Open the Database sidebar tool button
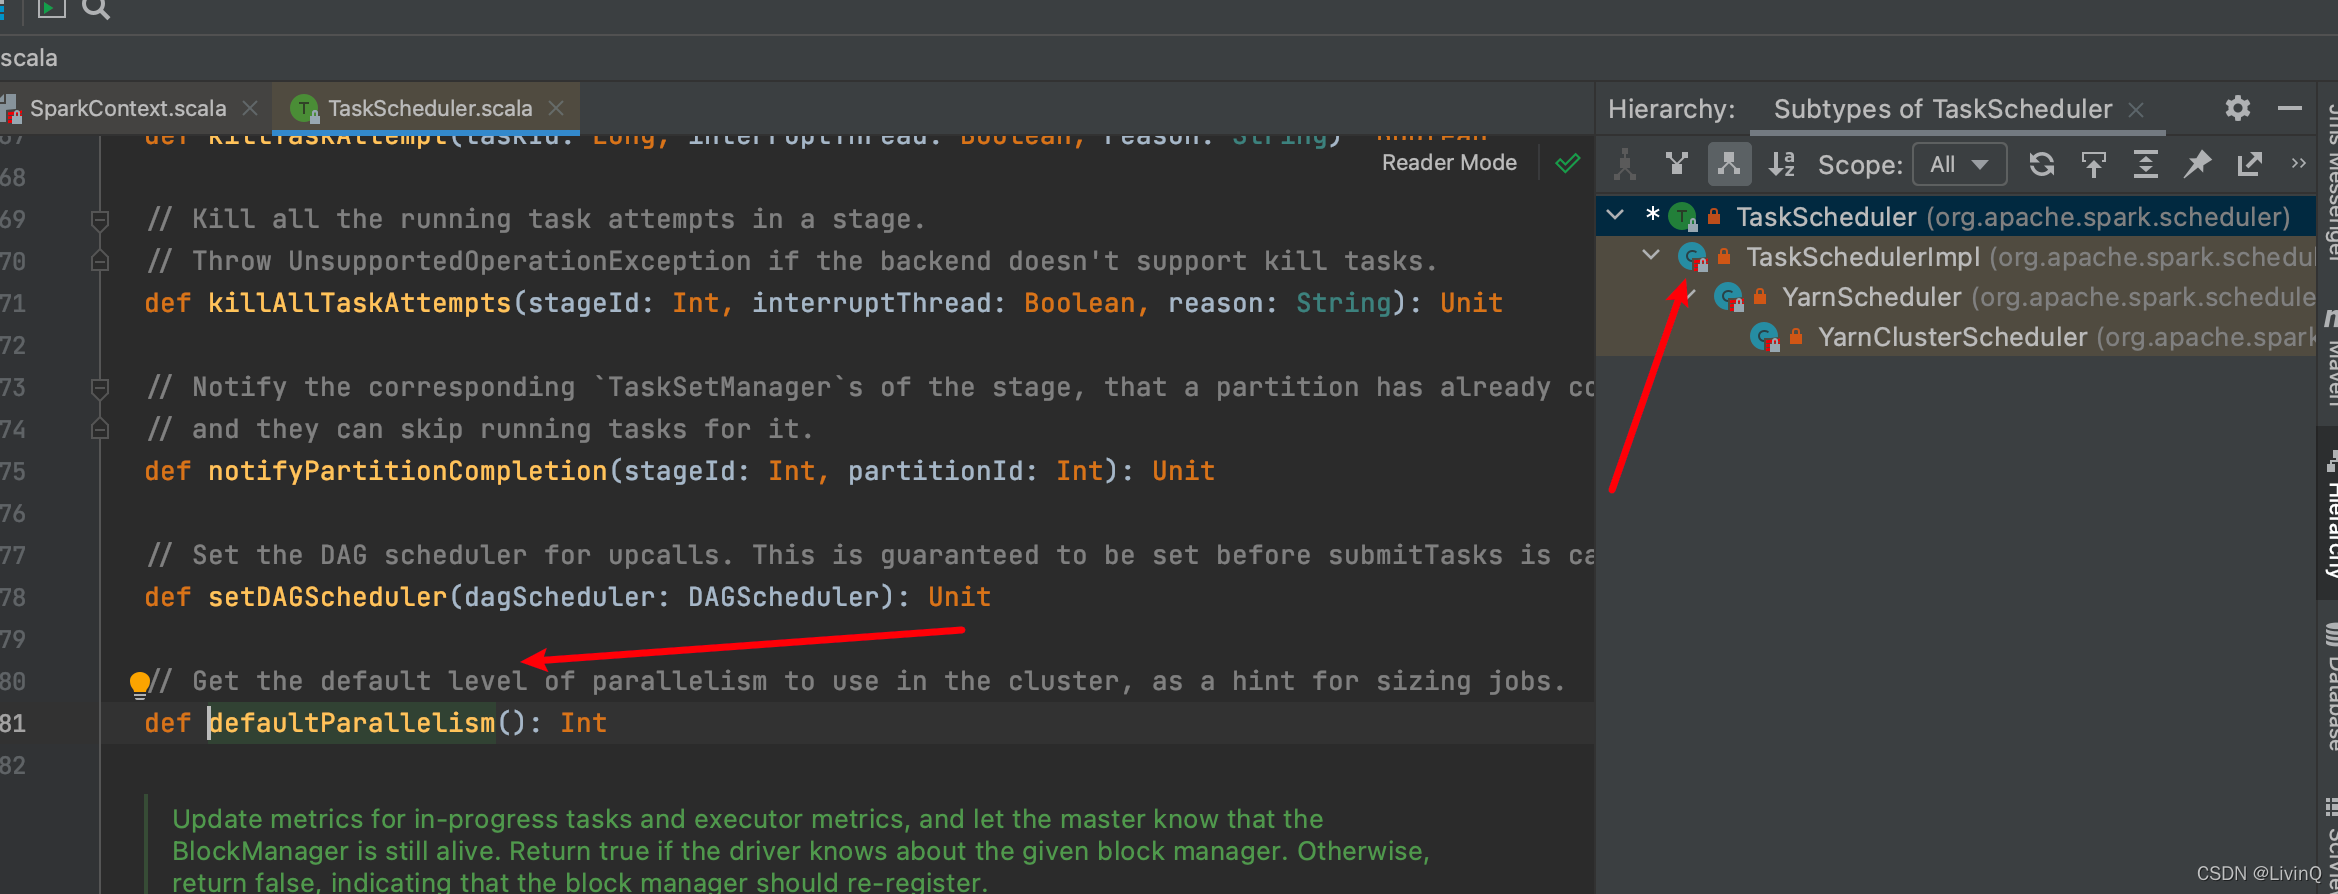This screenshot has width=2338, height=894. coord(2328,686)
